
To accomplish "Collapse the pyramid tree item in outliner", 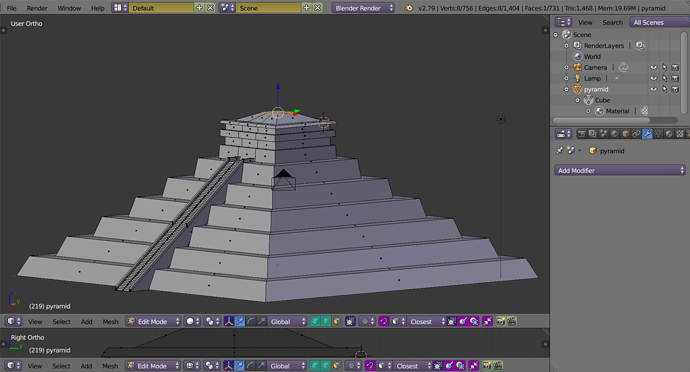I will 567,89.
